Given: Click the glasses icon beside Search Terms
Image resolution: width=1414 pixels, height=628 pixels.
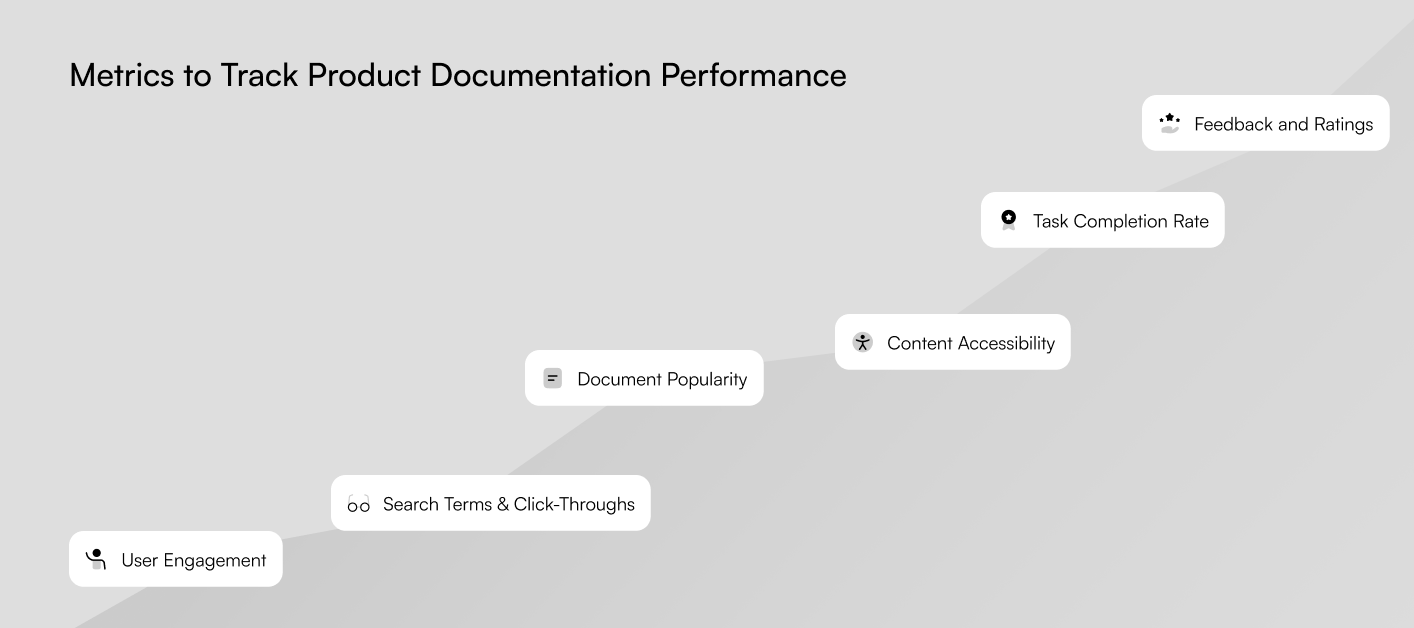Looking at the screenshot, I should (358, 503).
